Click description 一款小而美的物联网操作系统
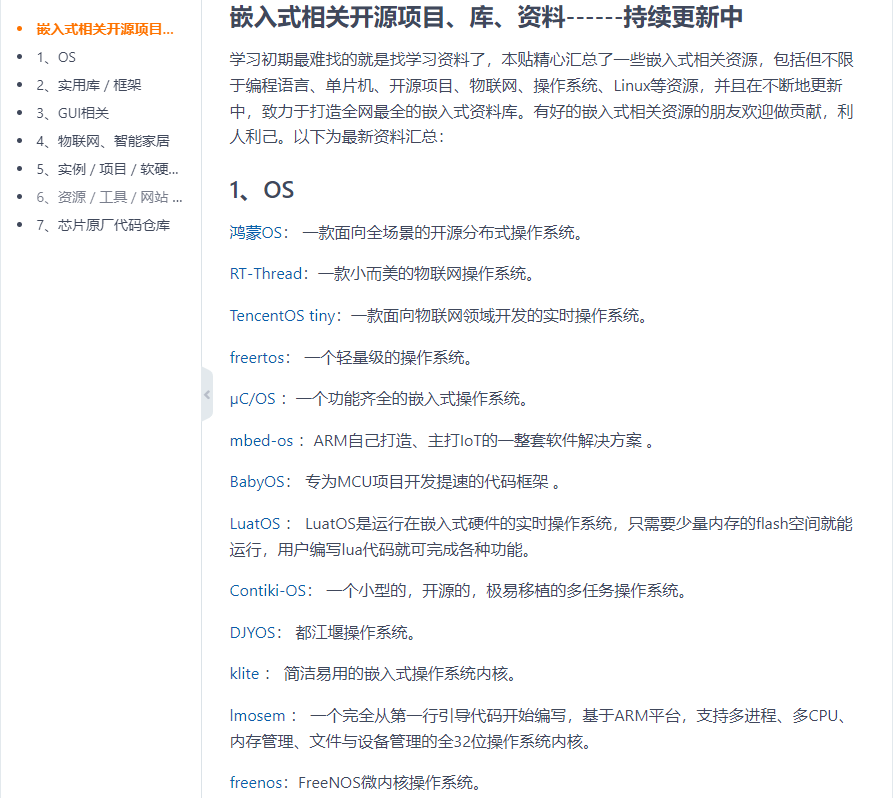This screenshot has width=894, height=798. point(428,274)
